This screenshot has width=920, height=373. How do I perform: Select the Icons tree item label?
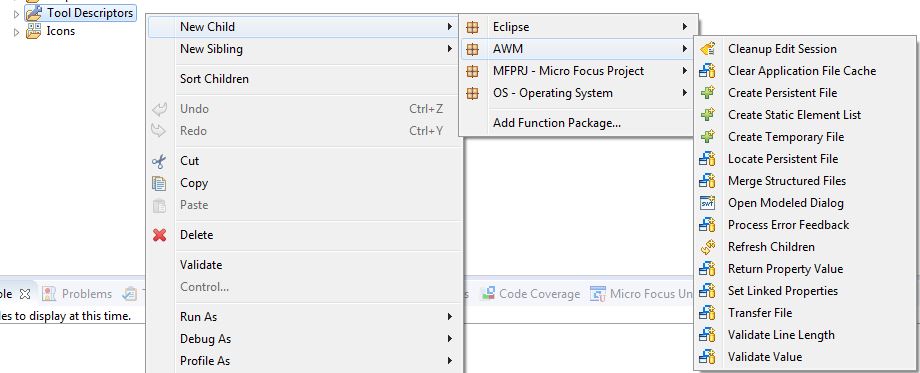(x=60, y=30)
